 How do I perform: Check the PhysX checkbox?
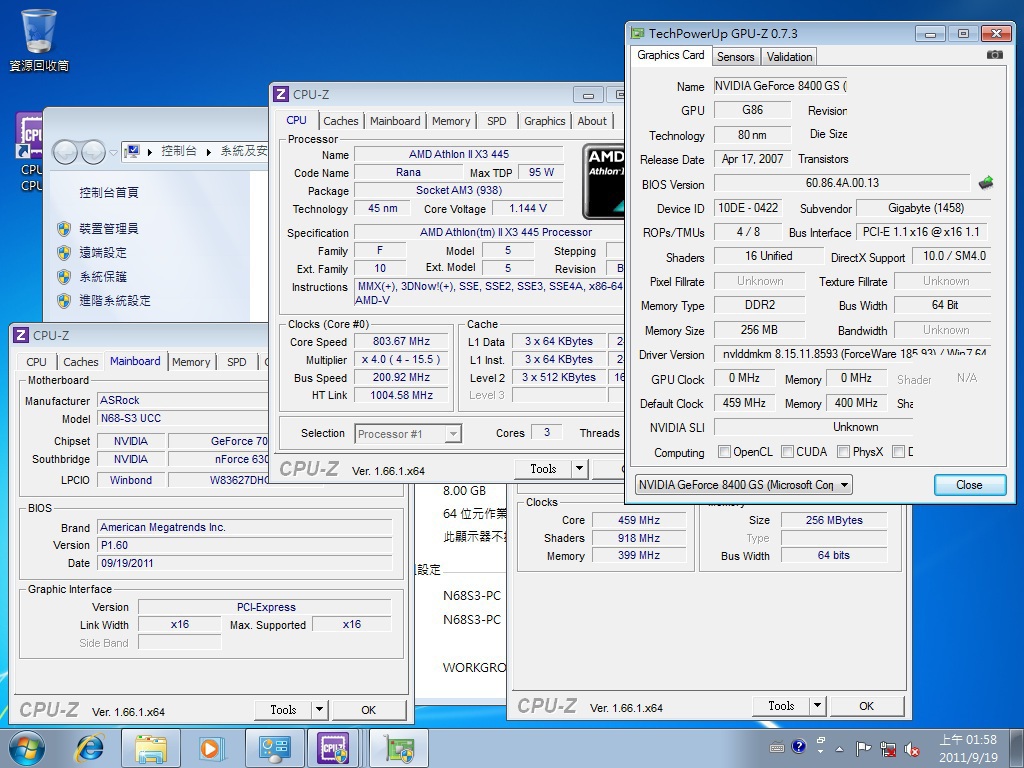tap(844, 452)
